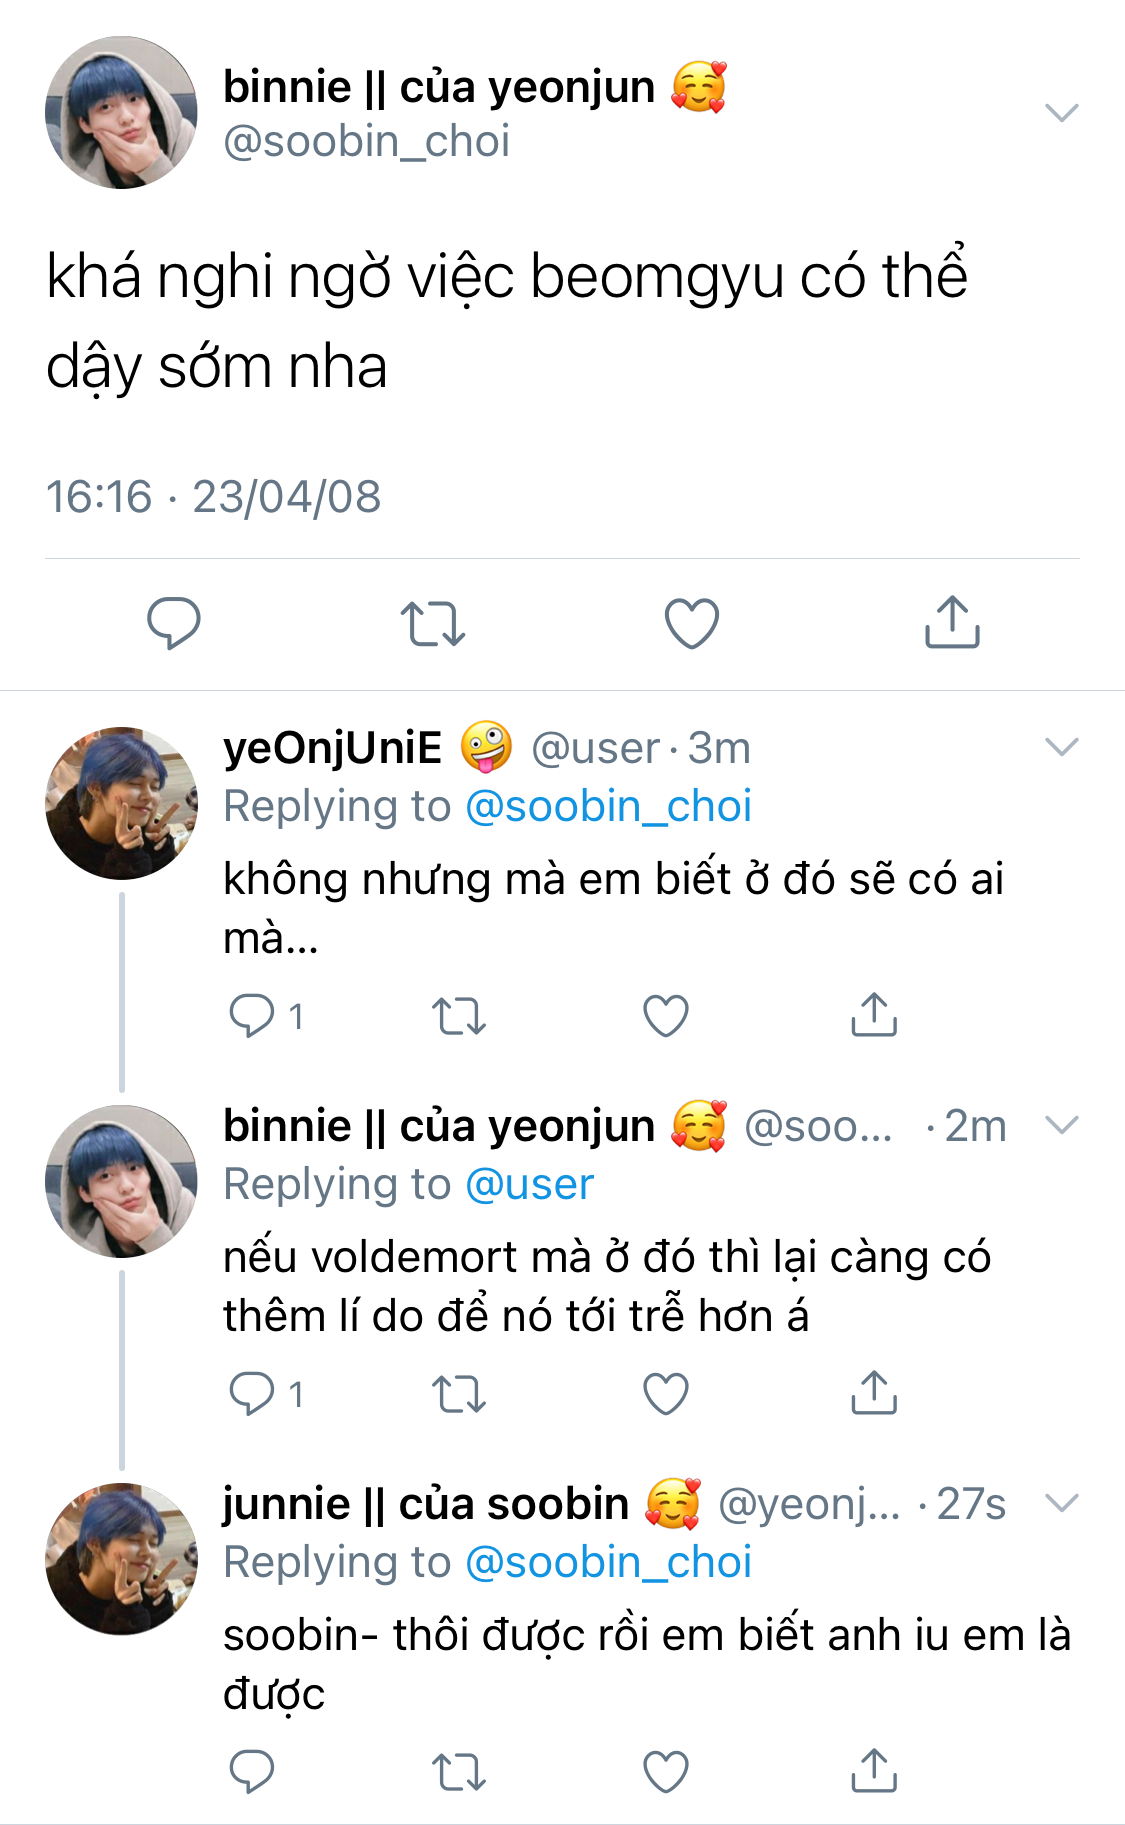This screenshot has height=1825, width=1125.
Task: Open options chevron on yeOnjUniE's reply
Action: click(x=1061, y=746)
